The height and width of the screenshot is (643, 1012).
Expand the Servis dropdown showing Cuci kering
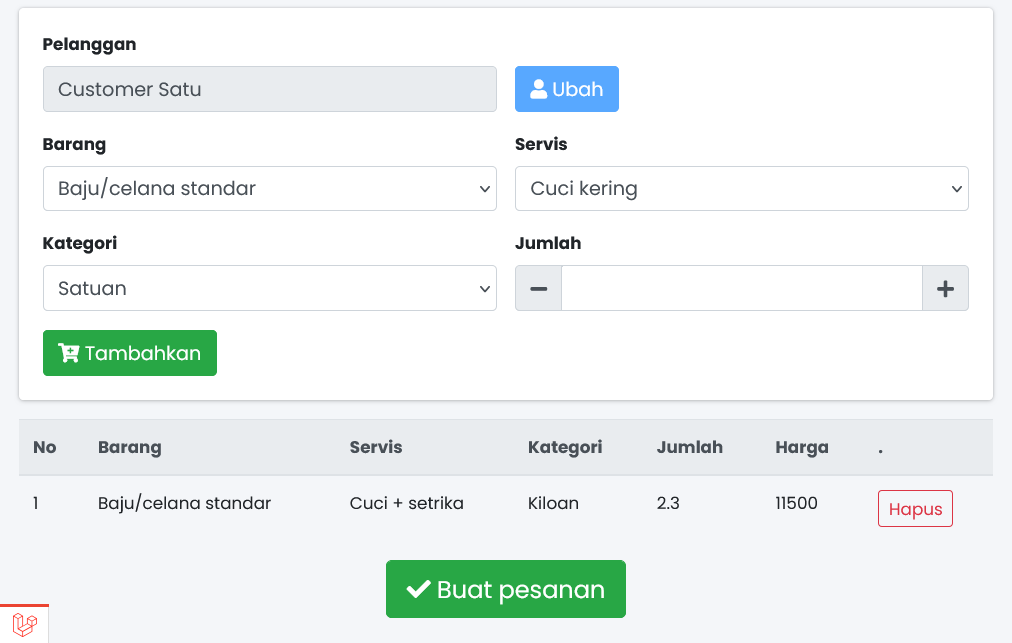tap(741, 188)
